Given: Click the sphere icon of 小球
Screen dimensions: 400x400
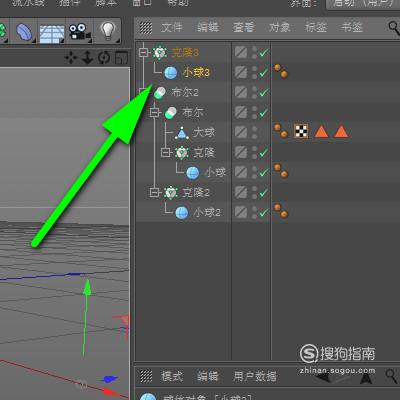Looking at the screenshot, I should tap(193, 173).
